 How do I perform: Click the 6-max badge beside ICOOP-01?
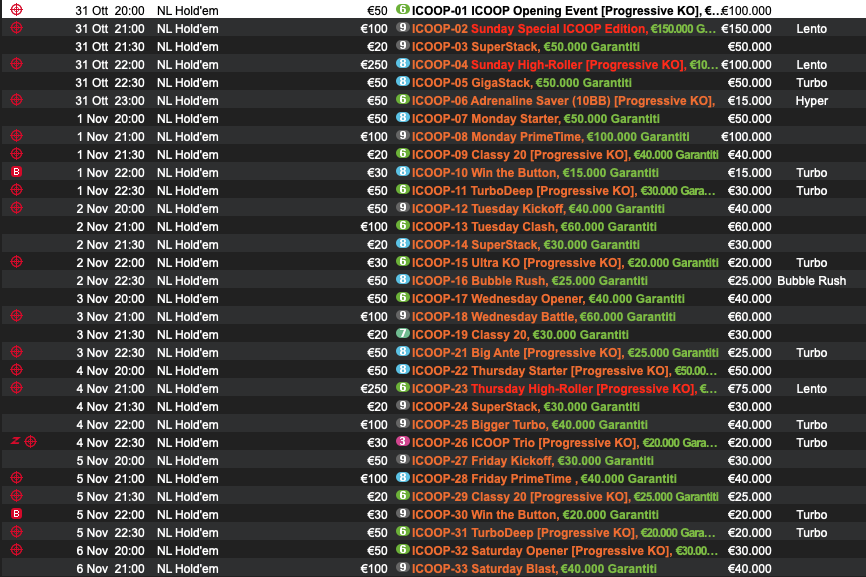tap(403, 9)
